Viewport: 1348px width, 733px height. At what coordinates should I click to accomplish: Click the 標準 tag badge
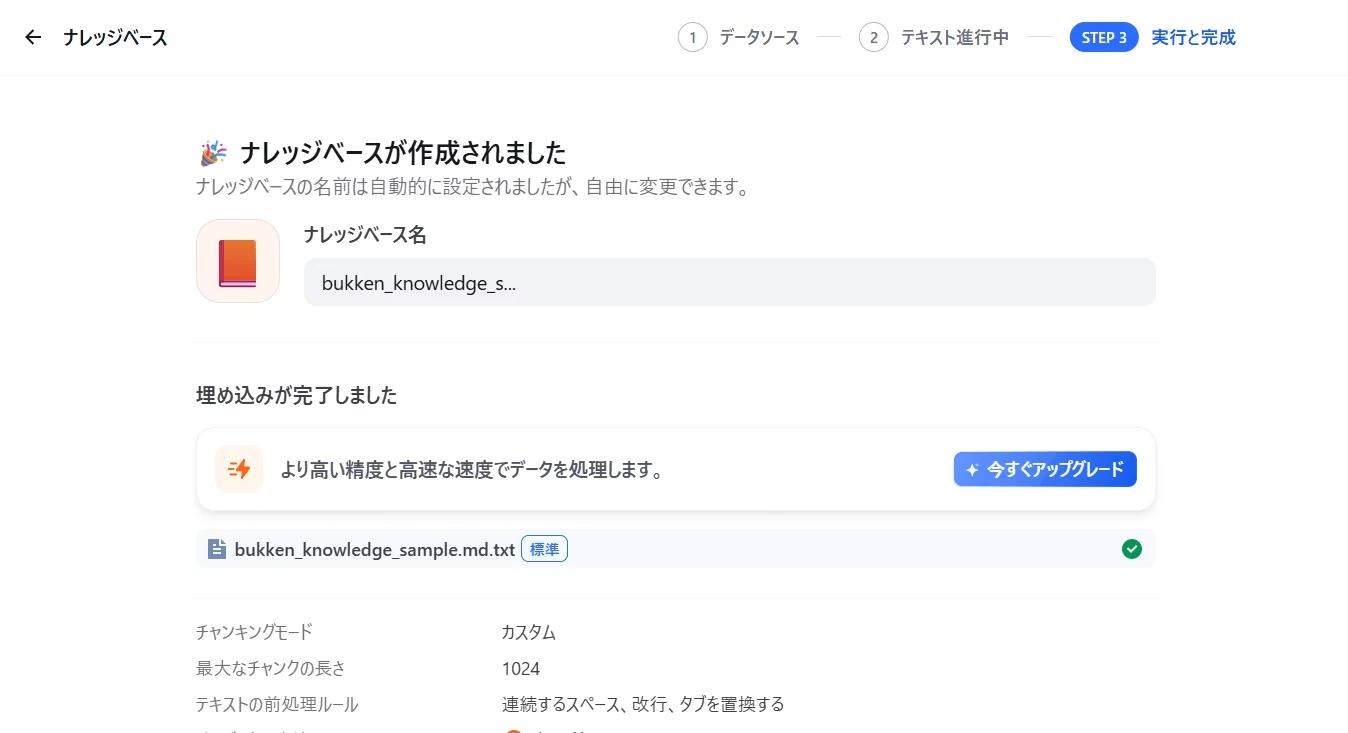pos(544,549)
